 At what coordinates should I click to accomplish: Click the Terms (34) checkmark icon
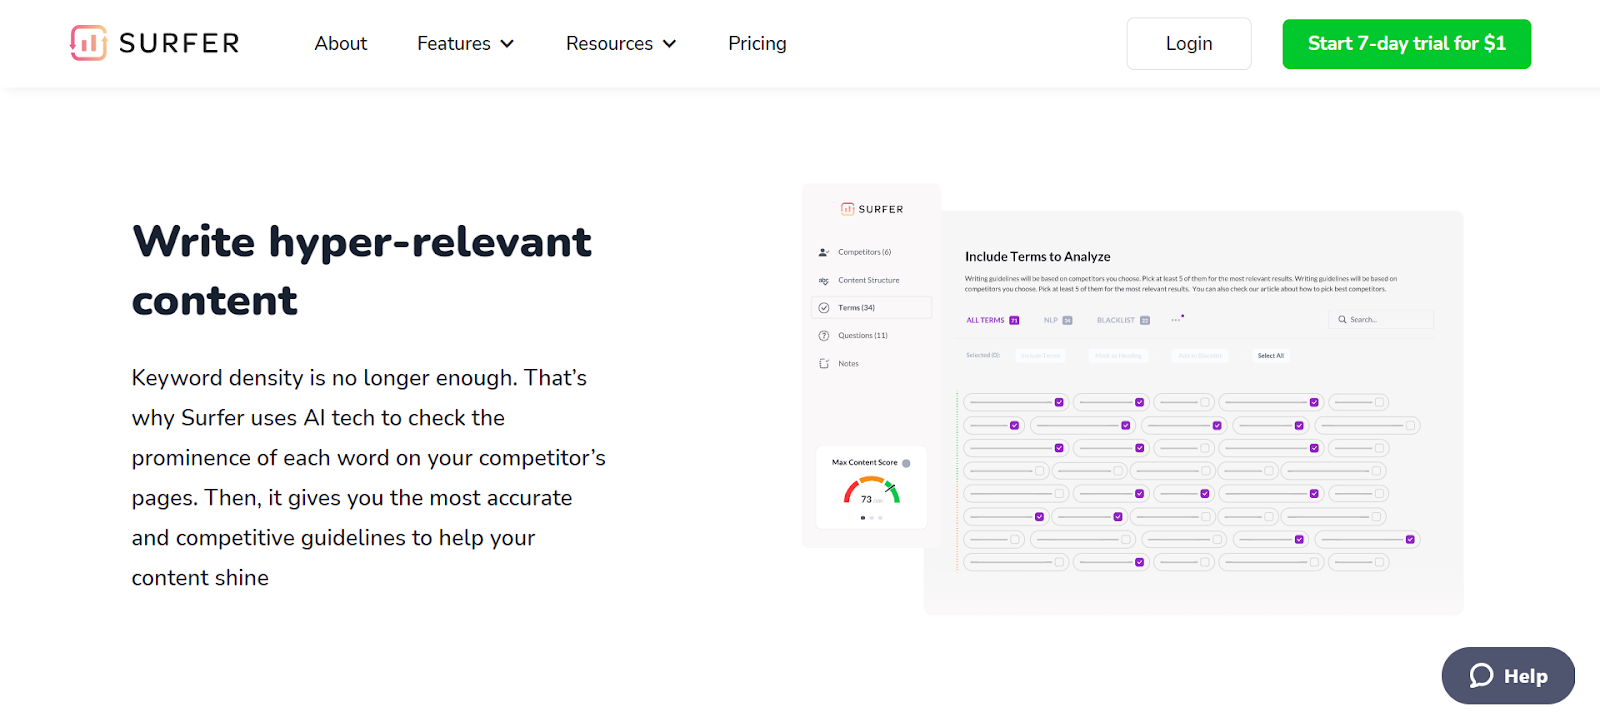click(824, 308)
